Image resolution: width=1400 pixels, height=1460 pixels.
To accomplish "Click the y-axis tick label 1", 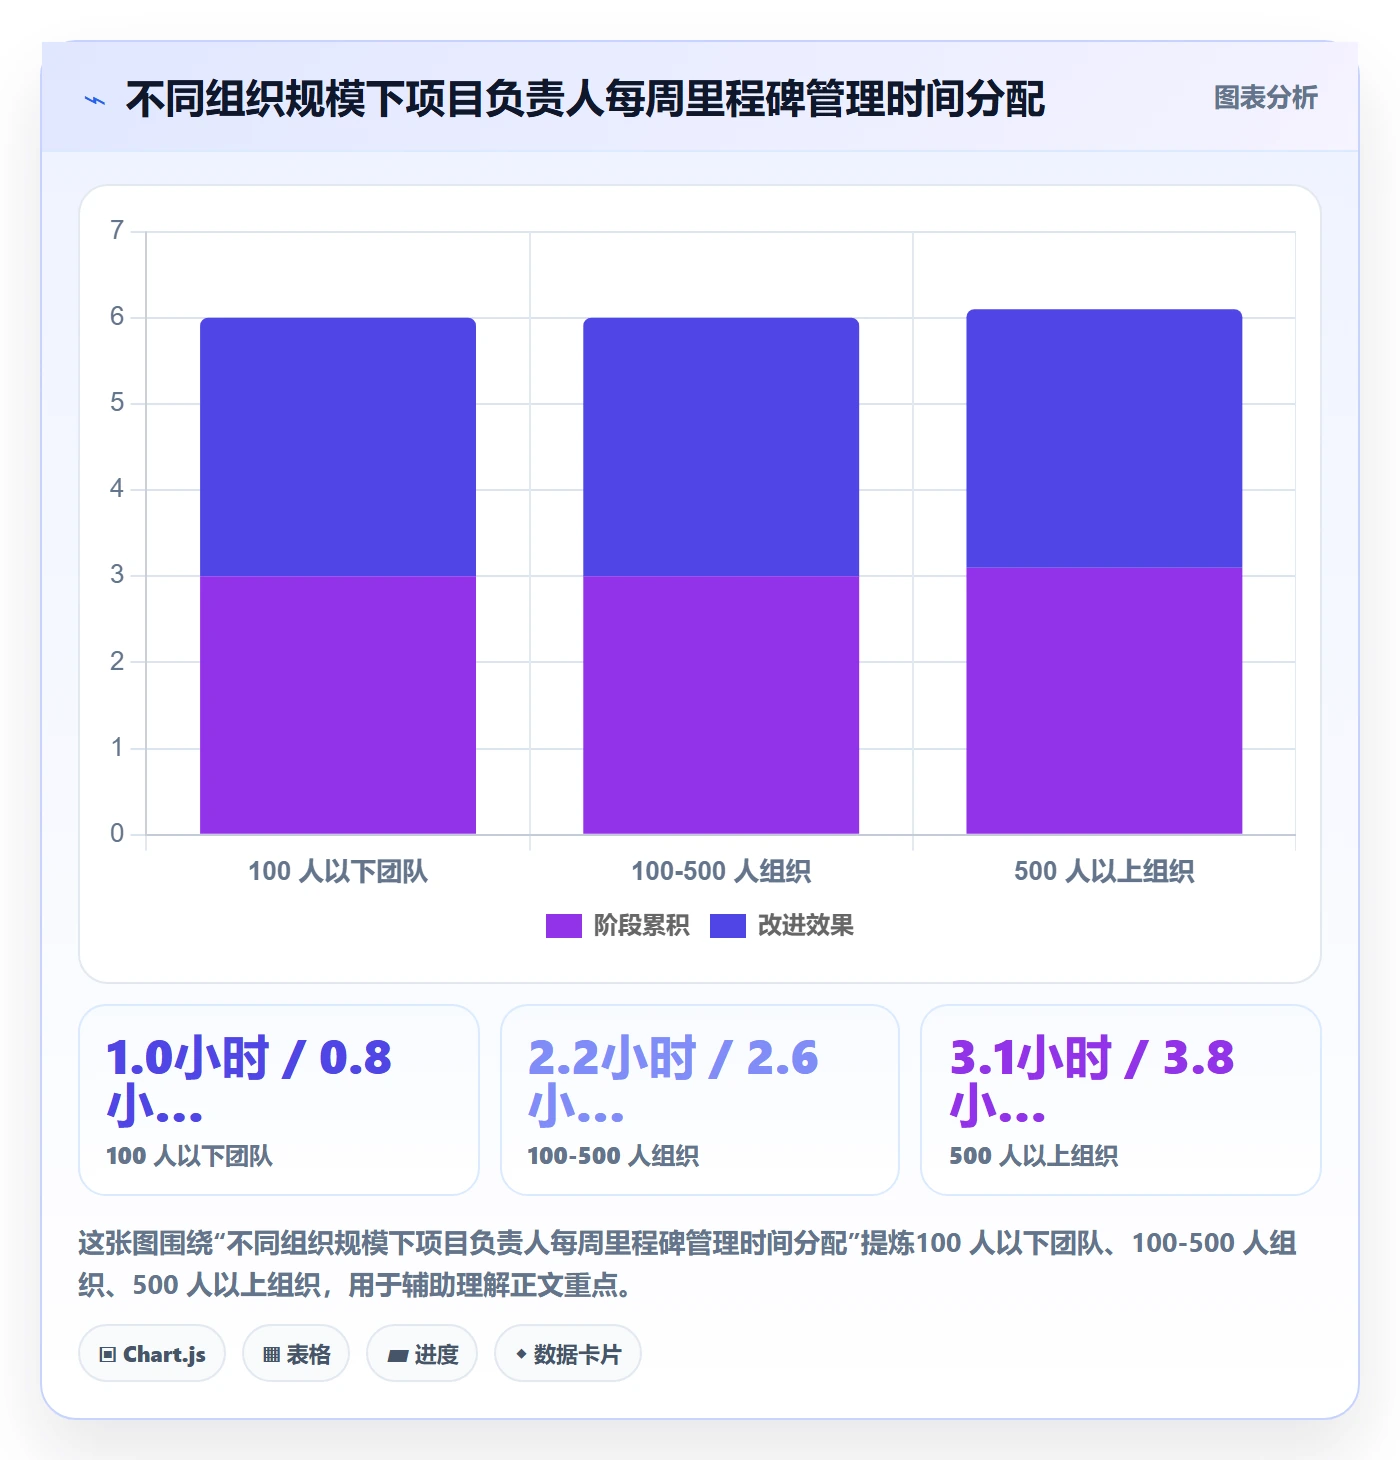I will pos(117,748).
